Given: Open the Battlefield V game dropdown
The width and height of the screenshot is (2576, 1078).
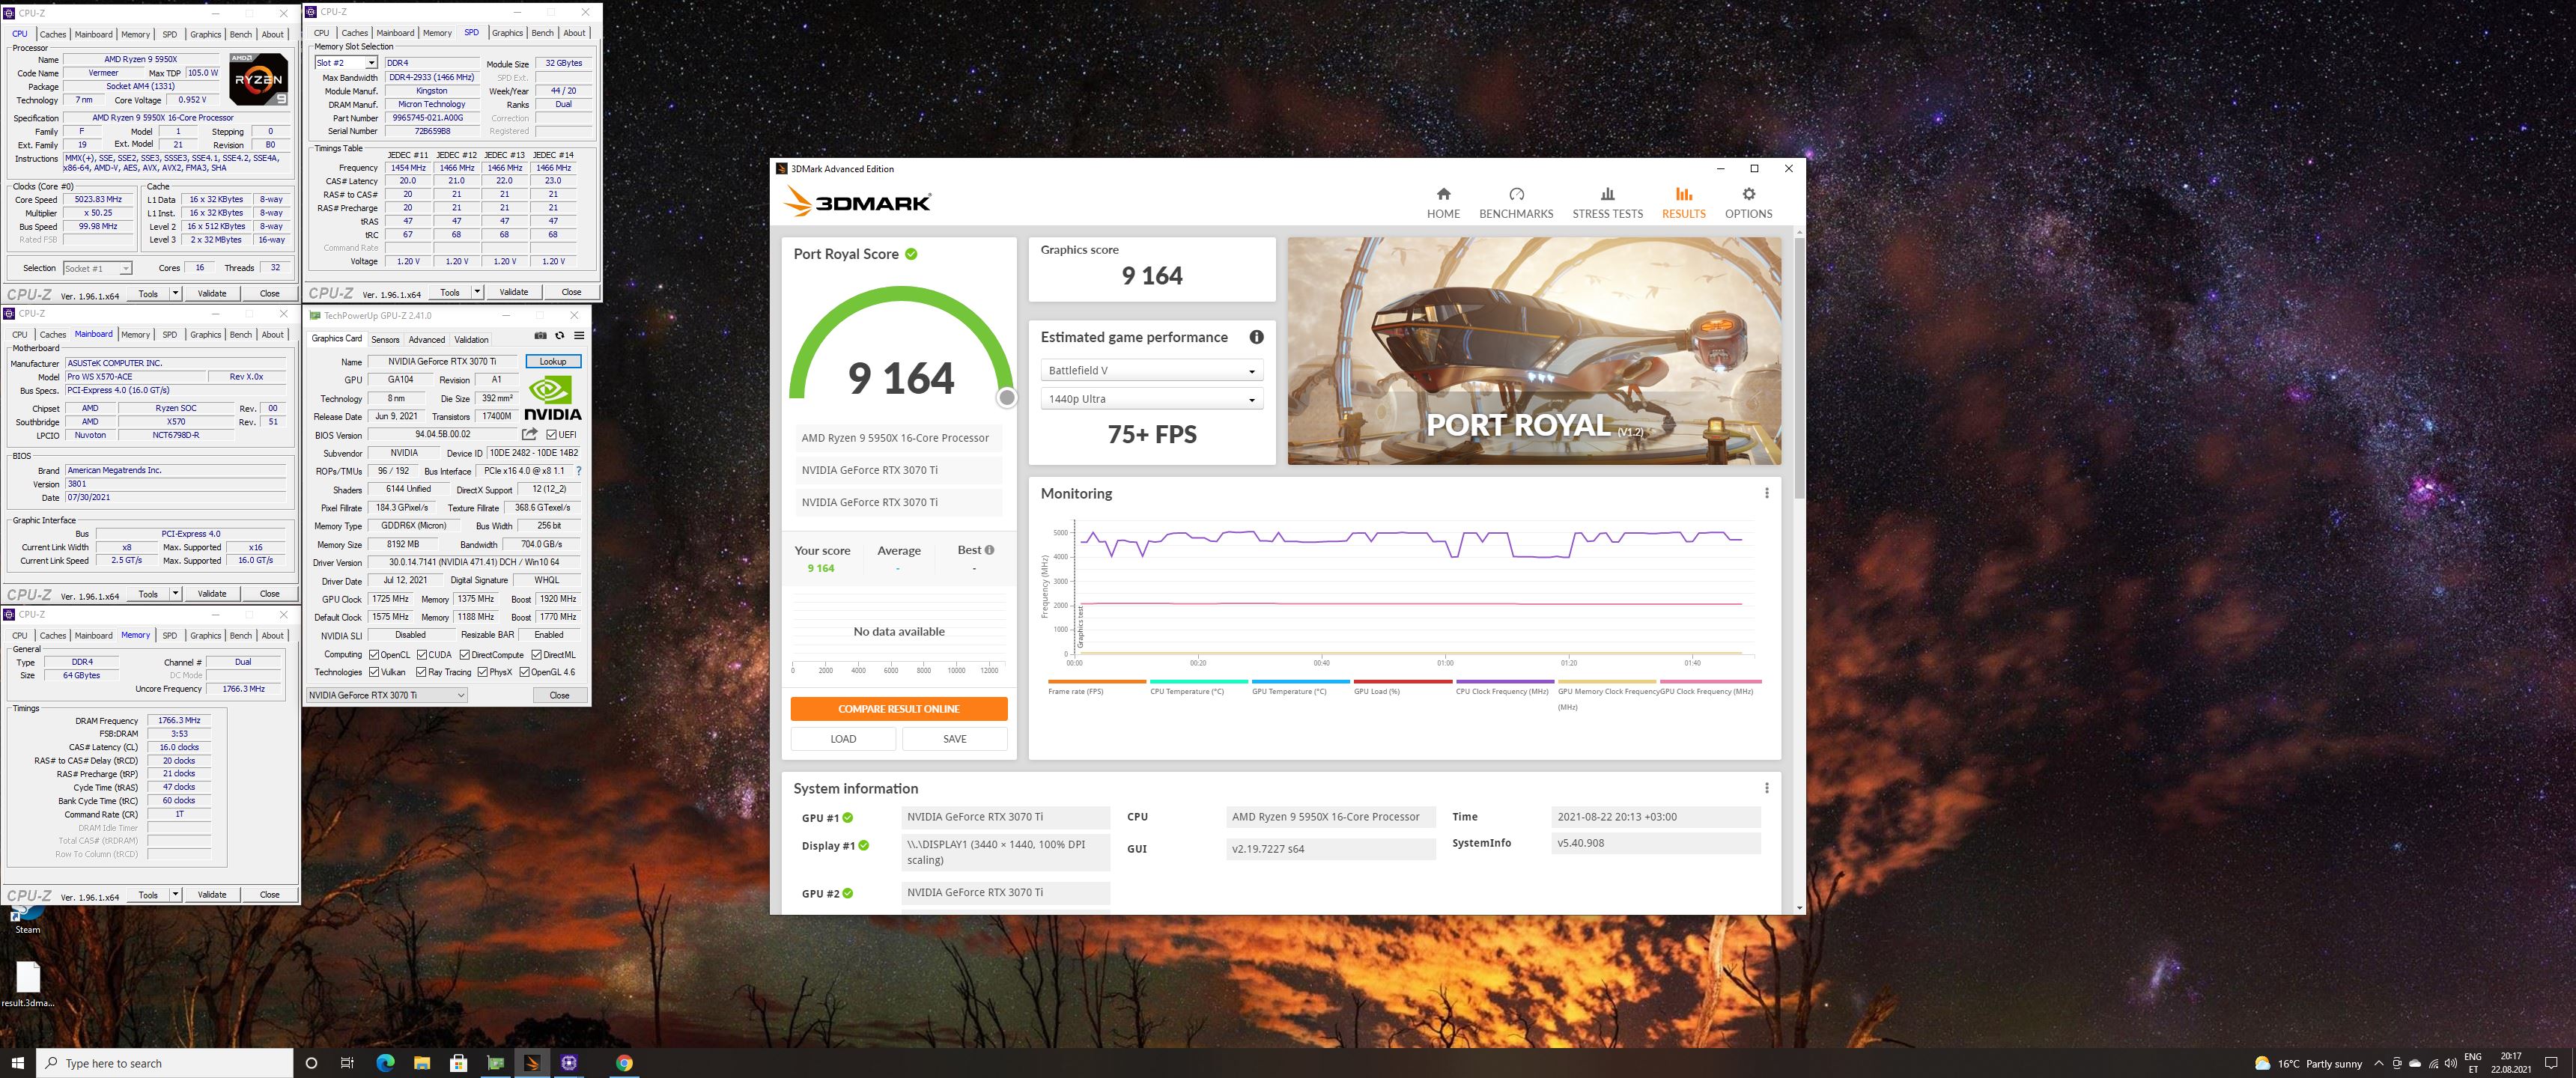Looking at the screenshot, I should pos(1151,370).
